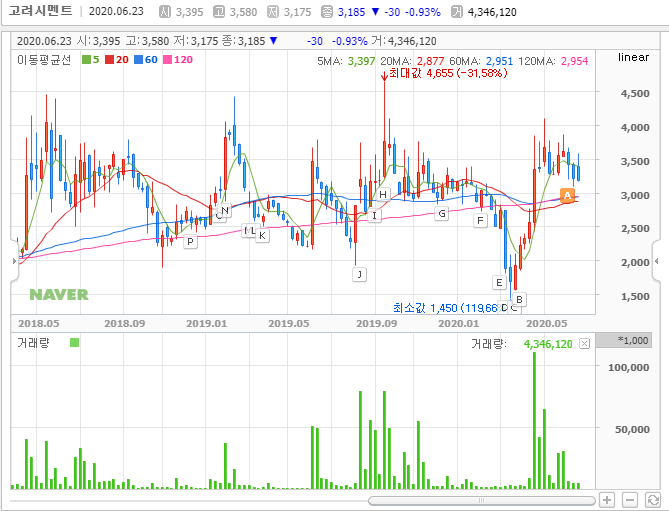Close the volume indicator panel
Viewport: 669px width, 511px height.
tap(585, 344)
